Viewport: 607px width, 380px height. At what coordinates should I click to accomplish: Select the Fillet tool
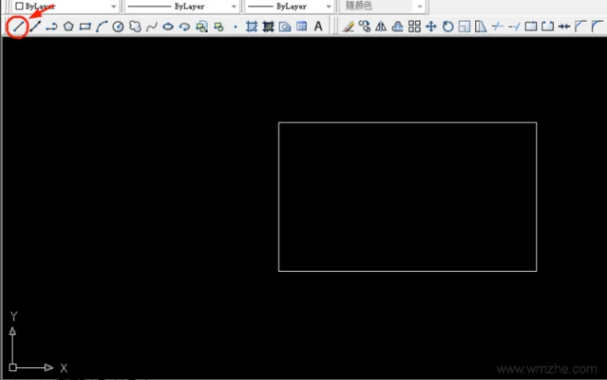[597, 27]
